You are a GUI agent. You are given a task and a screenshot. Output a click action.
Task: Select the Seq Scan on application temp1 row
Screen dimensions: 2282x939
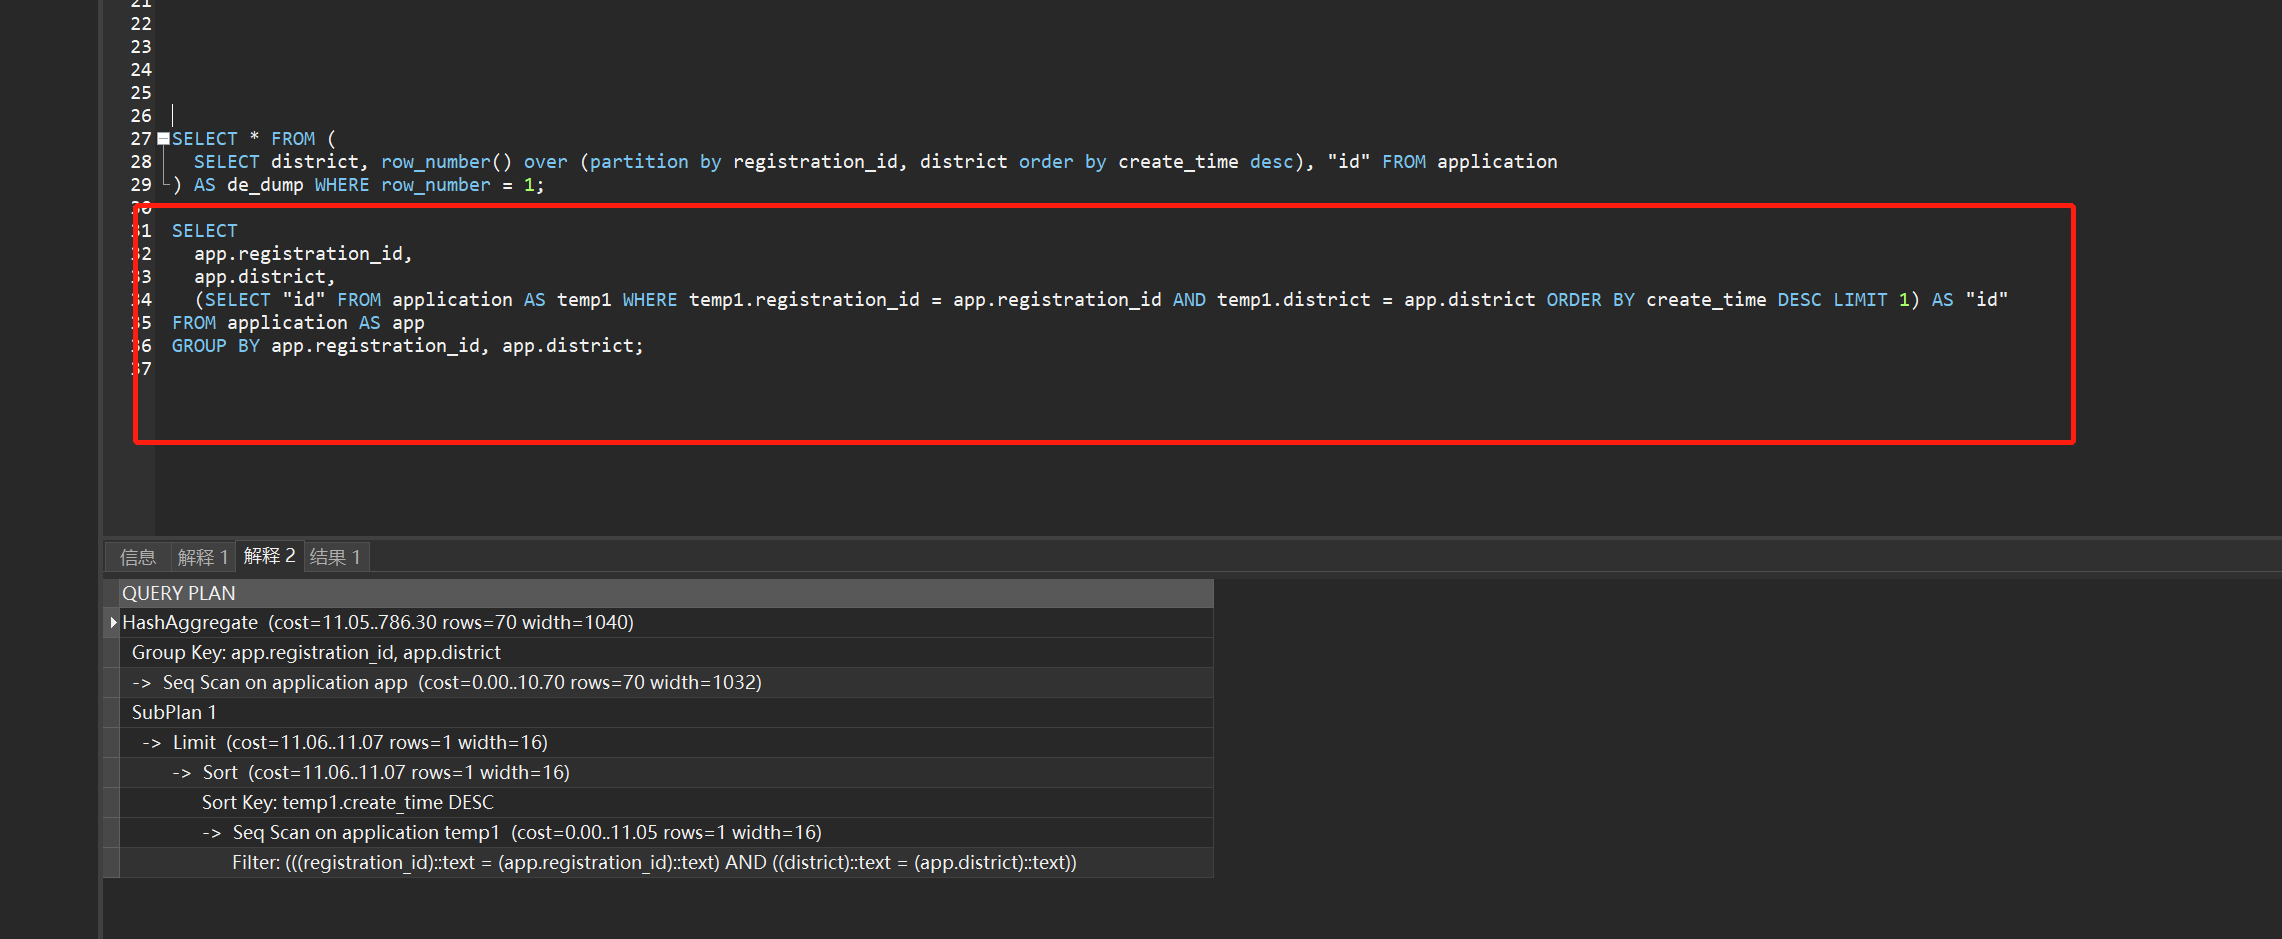click(666, 832)
